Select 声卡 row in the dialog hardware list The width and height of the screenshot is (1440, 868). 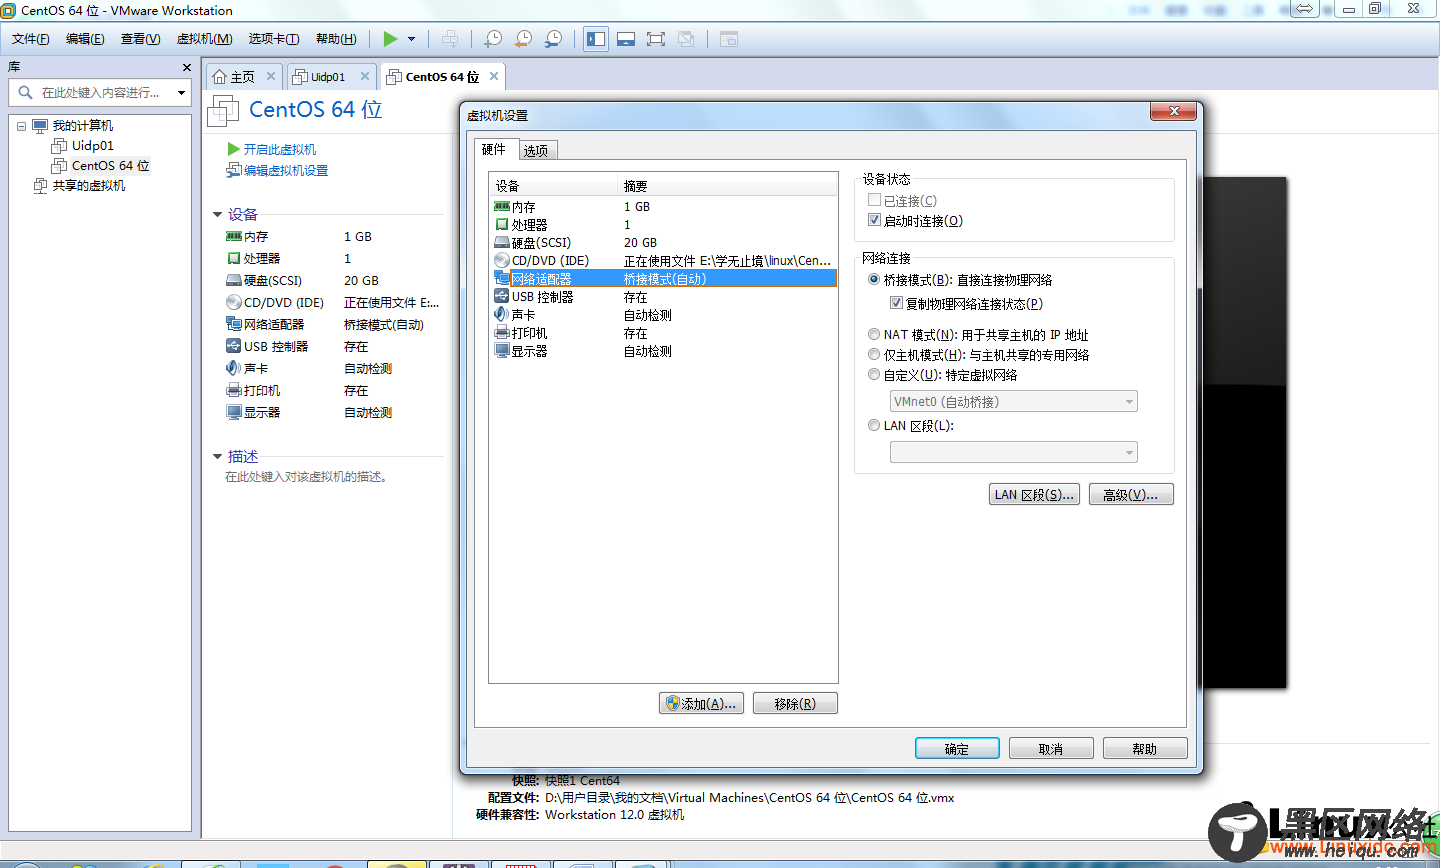(x=664, y=315)
